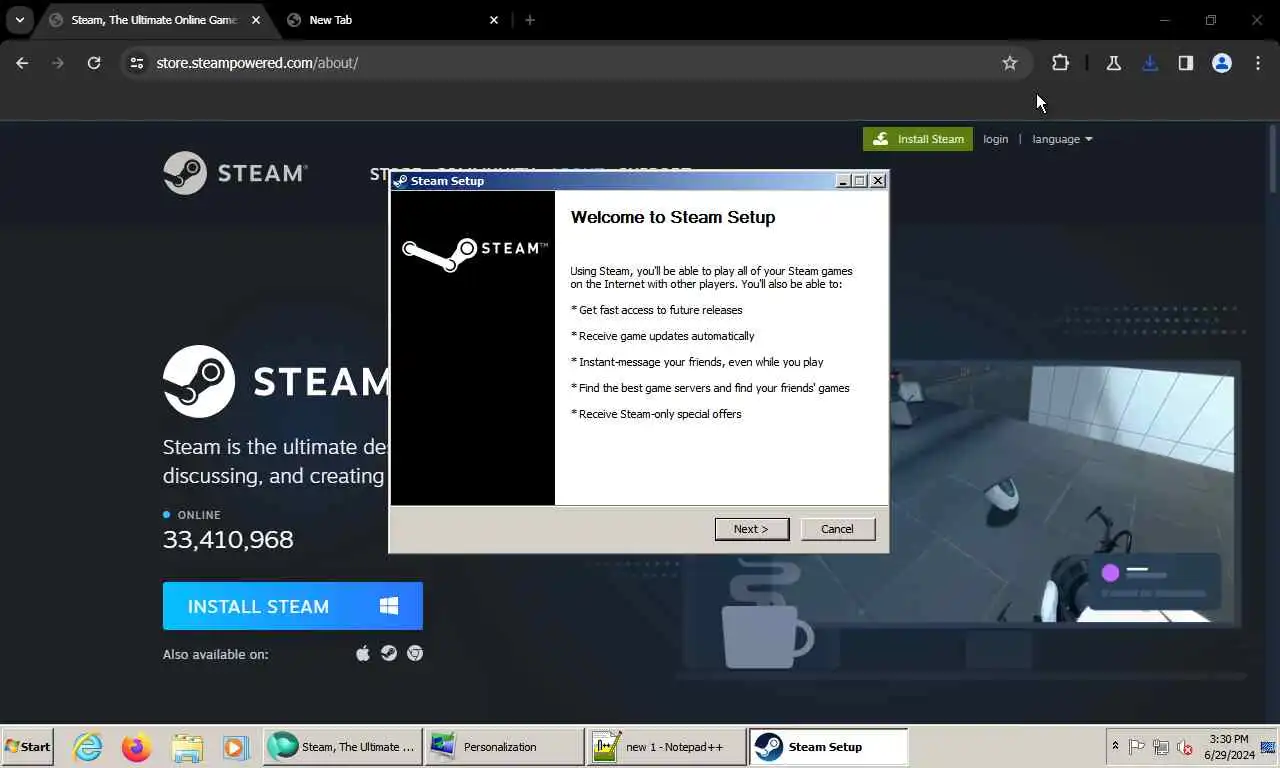Open the login link
This screenshot has height=768, width=1280.
click(x=995, y=139)
